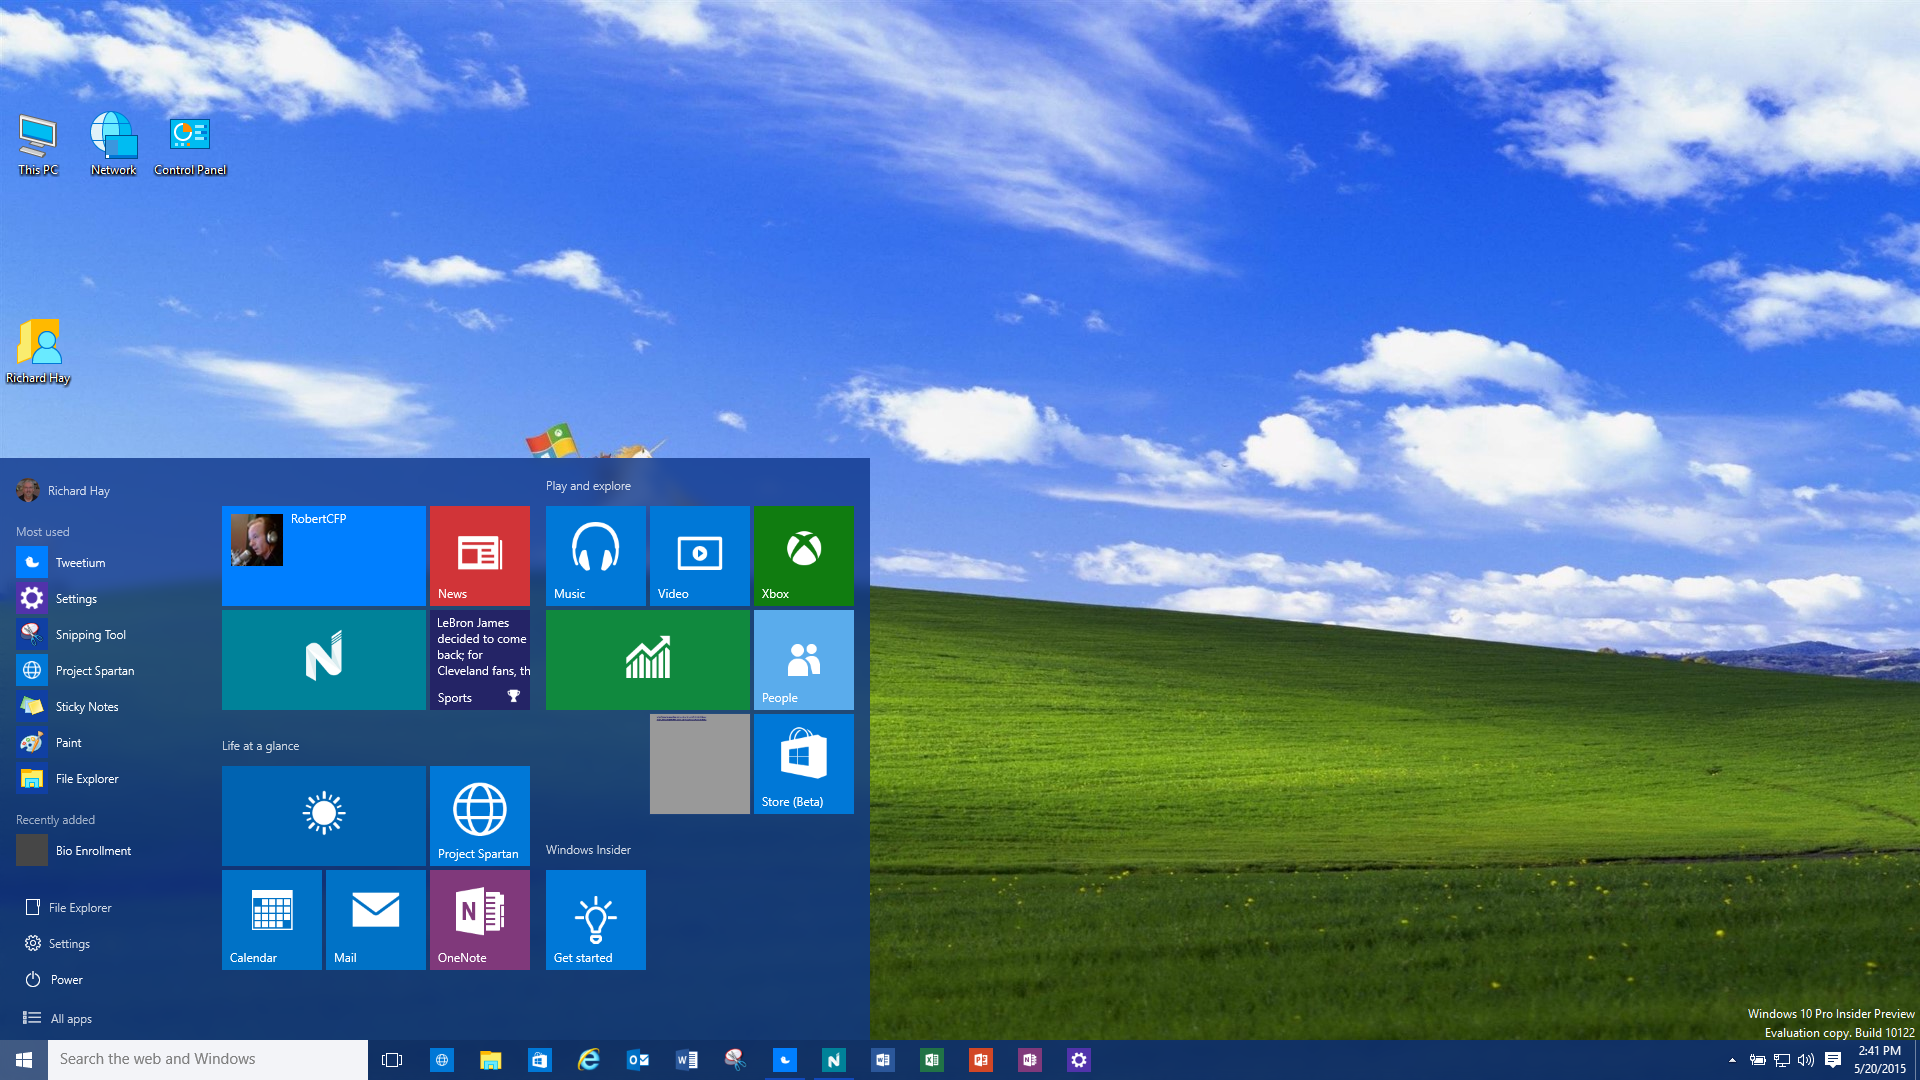Click the Get started tile

coord(595,919)
